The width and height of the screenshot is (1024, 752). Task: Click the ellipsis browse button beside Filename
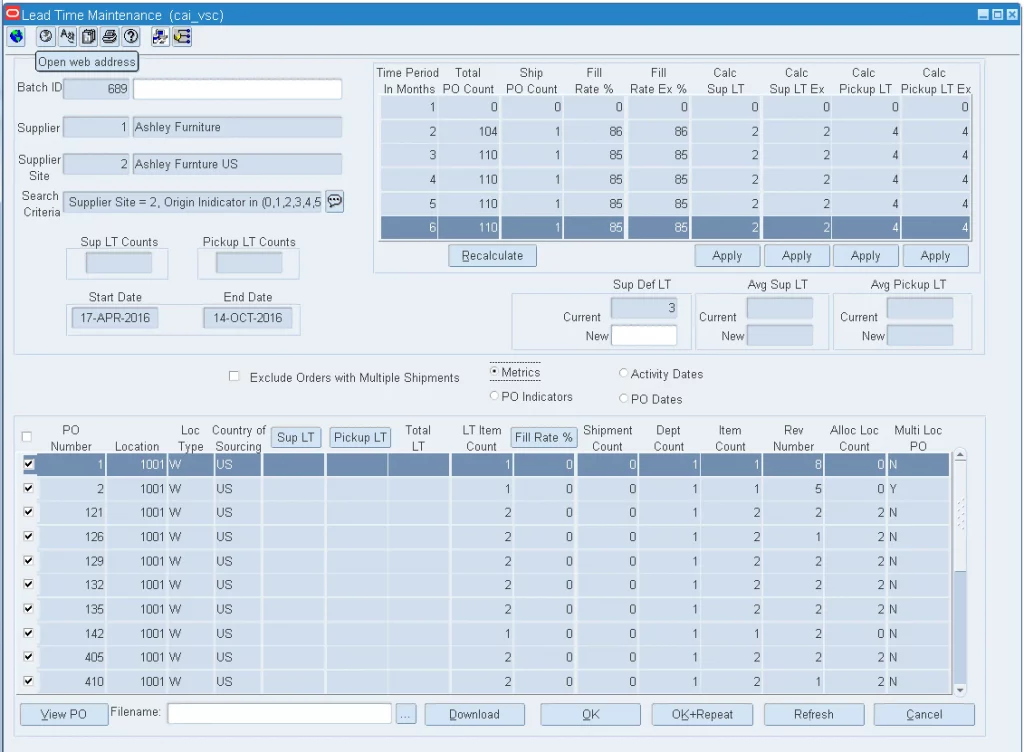pyautogui.click(x=406, y=715)
